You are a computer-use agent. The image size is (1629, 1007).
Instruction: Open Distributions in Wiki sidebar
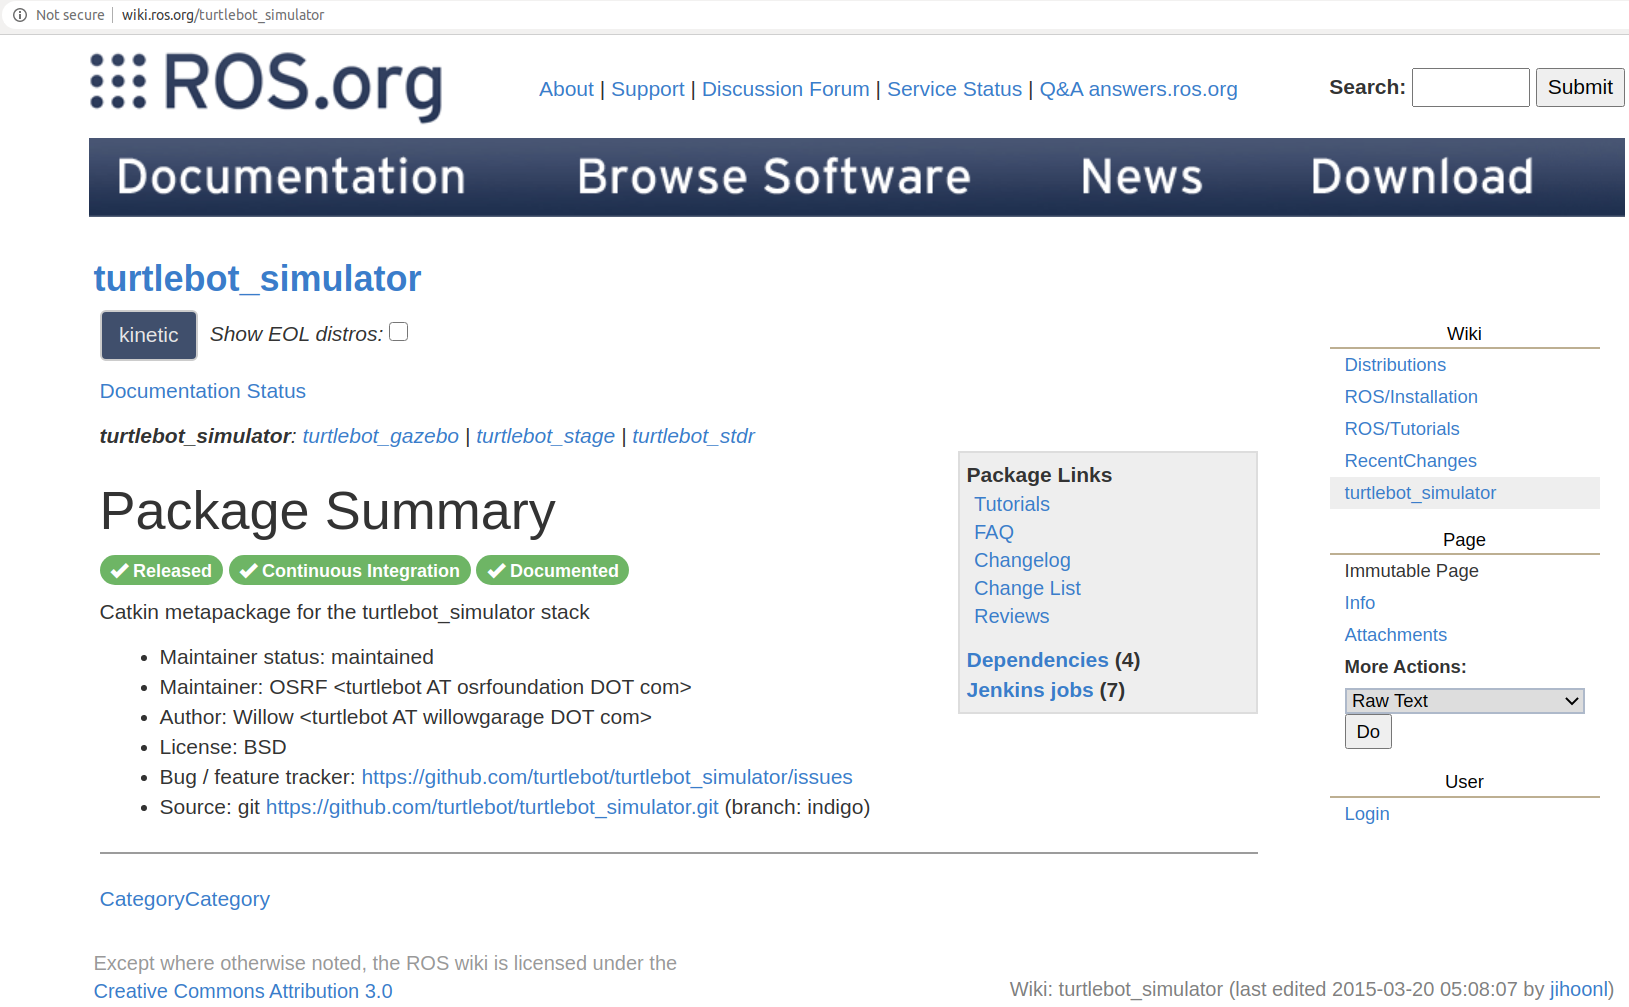tap(1395, 365)
